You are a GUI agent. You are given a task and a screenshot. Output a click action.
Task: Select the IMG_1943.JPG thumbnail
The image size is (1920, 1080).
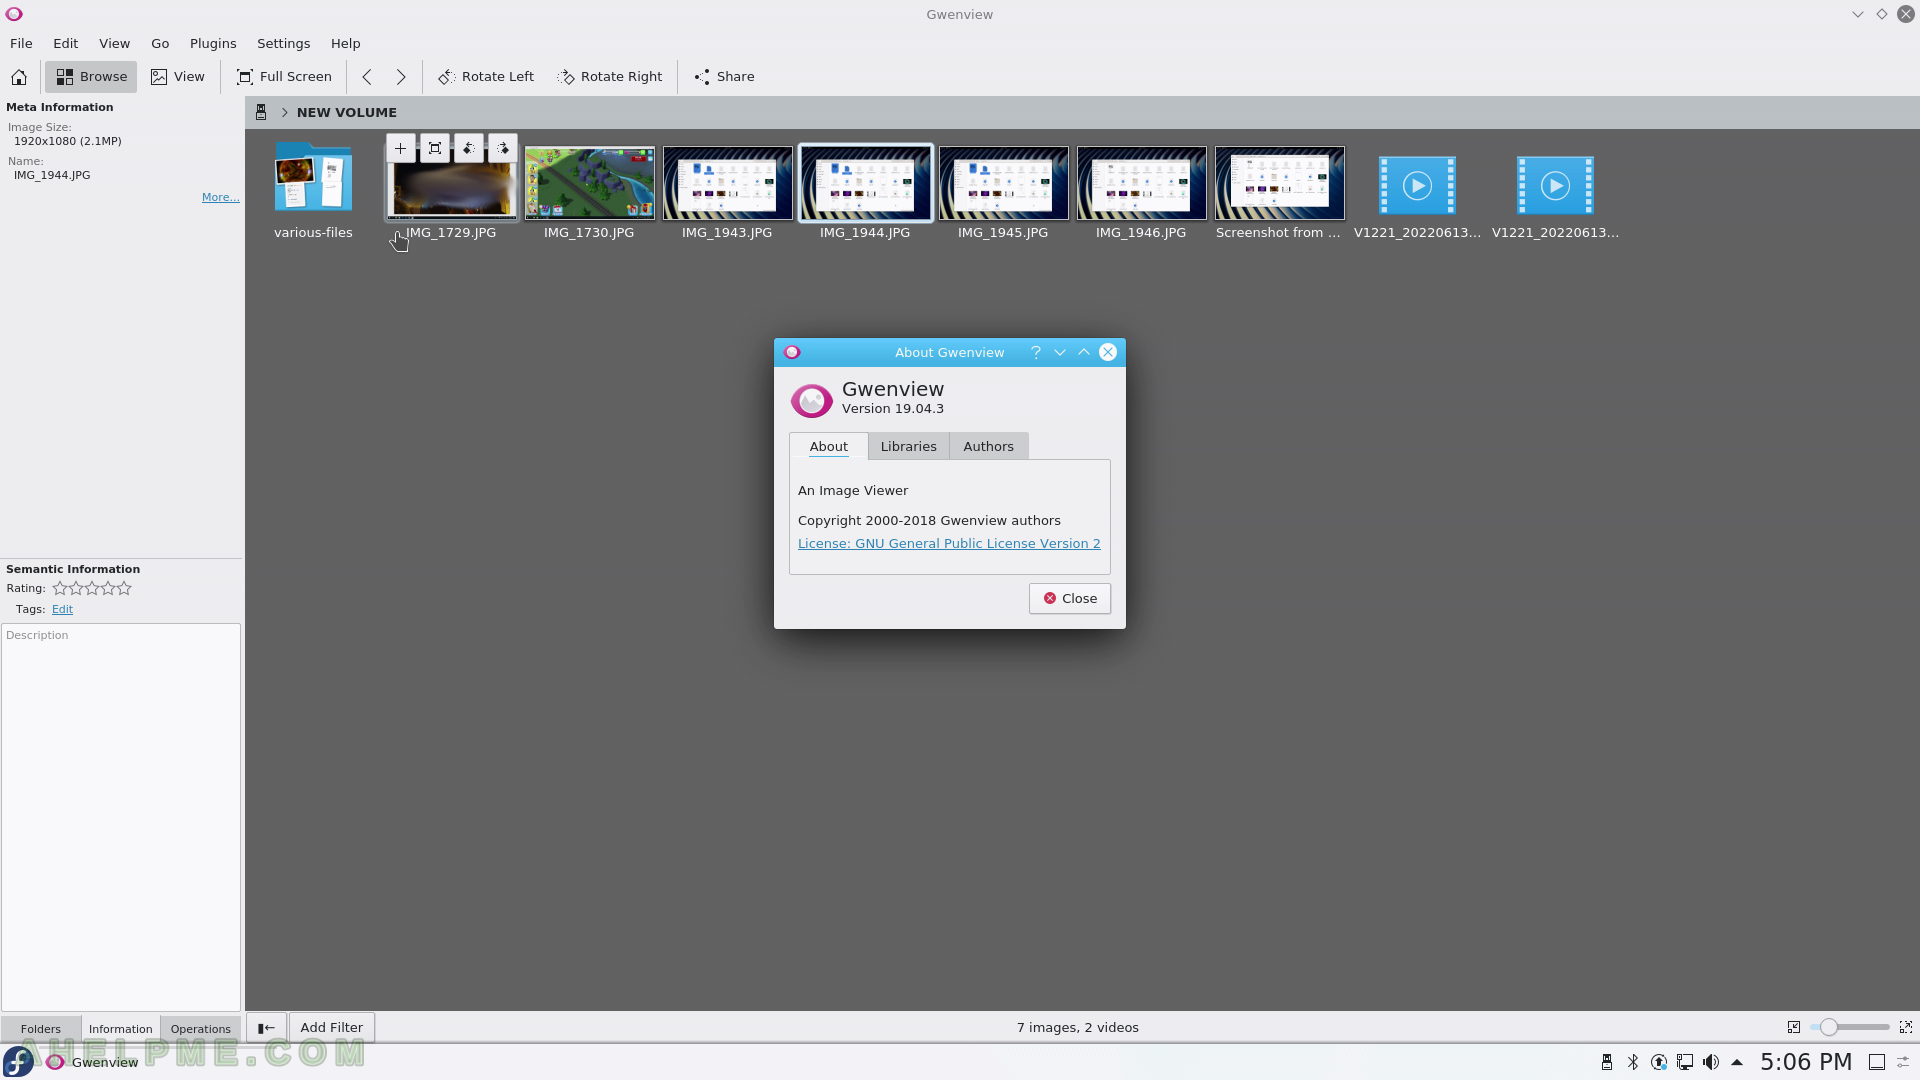click(x=727, y=184)
